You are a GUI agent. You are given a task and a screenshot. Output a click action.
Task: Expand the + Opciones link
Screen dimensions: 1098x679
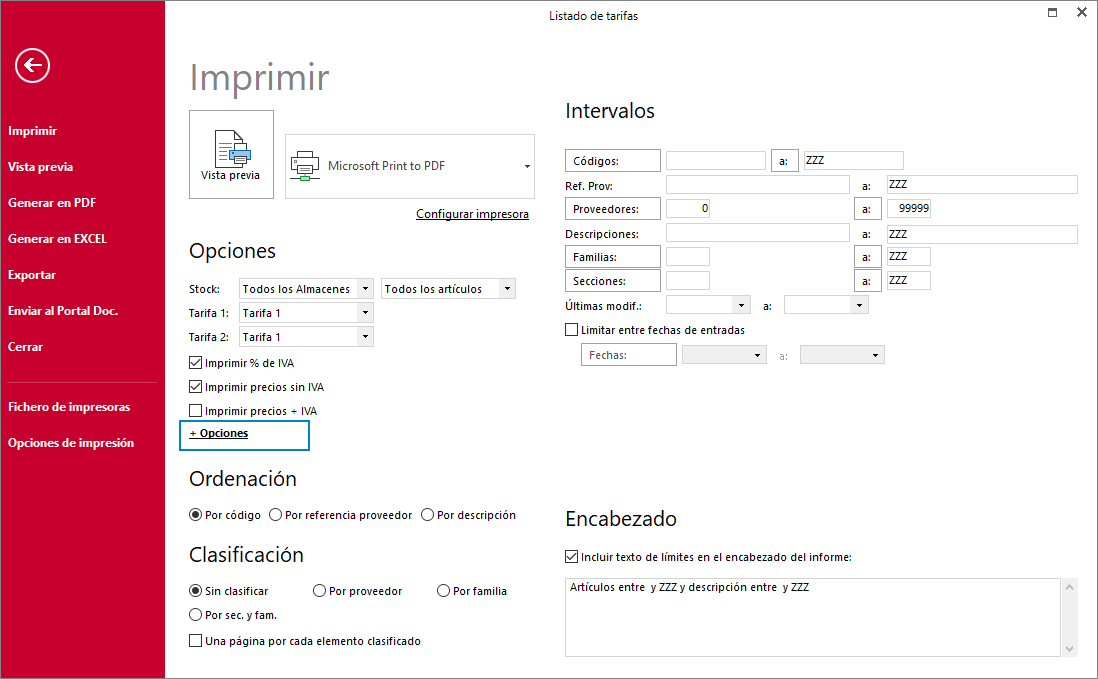[x=218, y=433]
